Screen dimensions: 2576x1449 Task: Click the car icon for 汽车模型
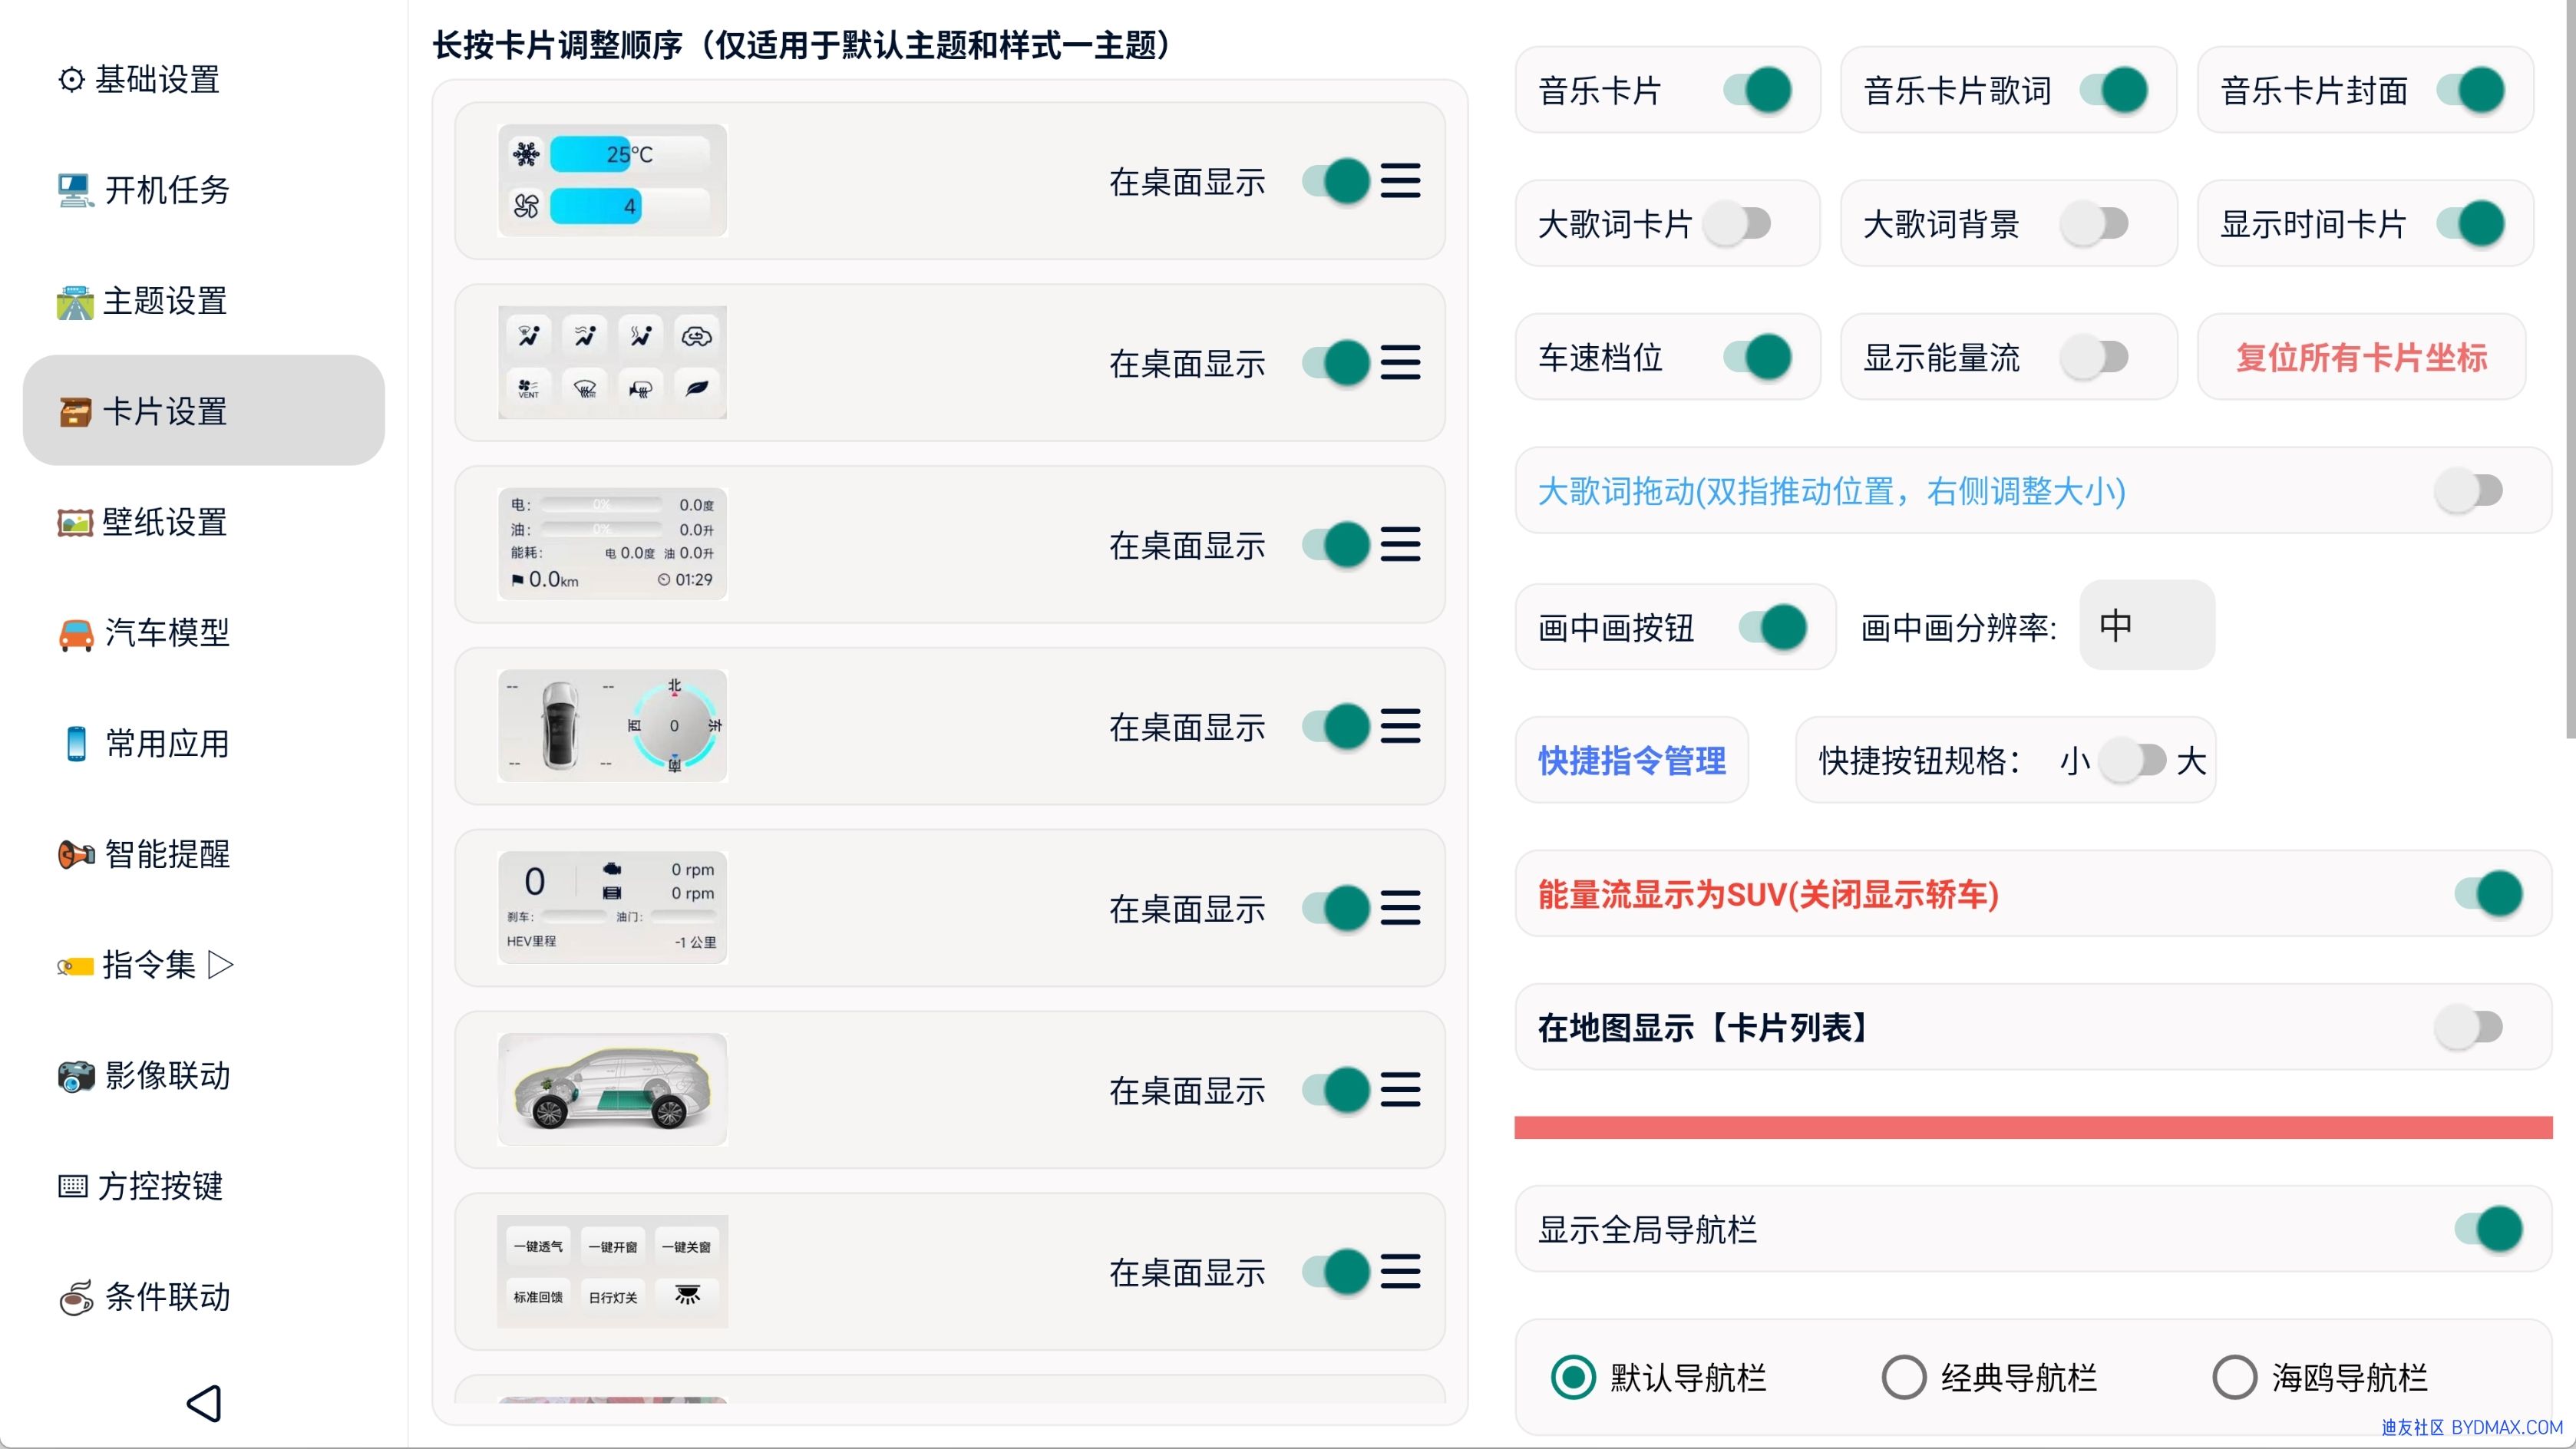coord(76,634)
